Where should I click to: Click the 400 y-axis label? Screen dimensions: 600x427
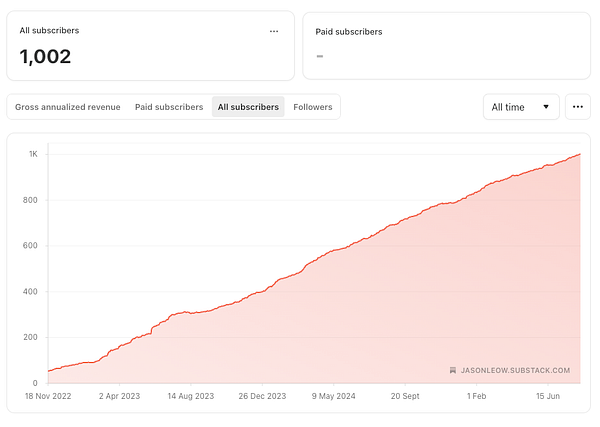(x=30, y=292)
